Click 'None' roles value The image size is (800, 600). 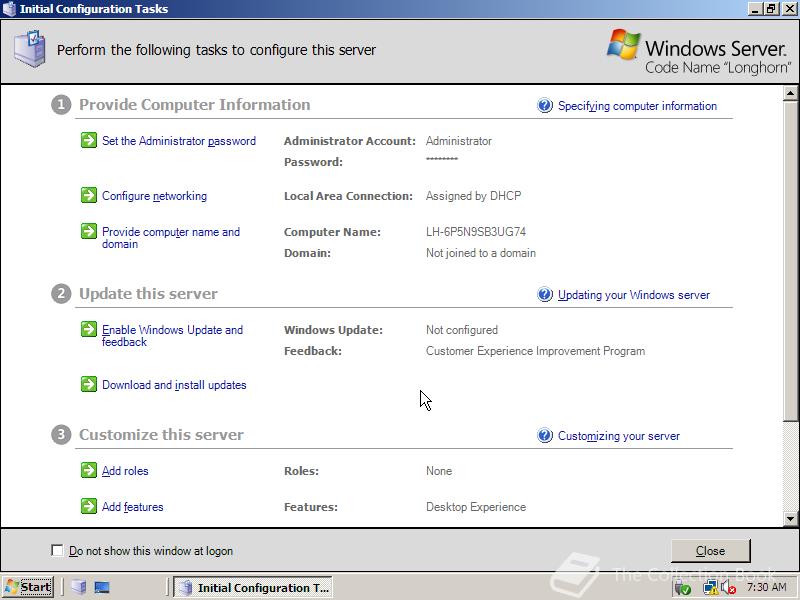pos(439,471)
